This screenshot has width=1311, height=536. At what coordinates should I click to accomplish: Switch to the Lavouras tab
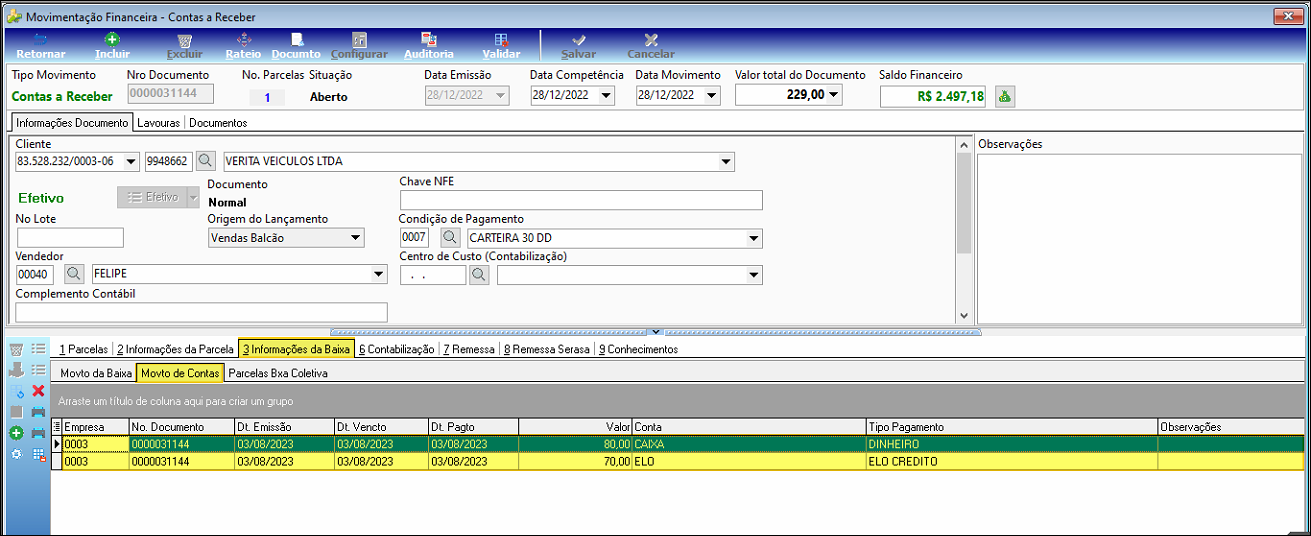(x=159, y=123)
